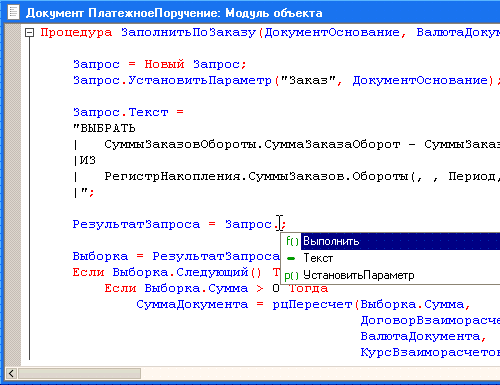Click the p() icon beside УстановитьПараметр

291,276
